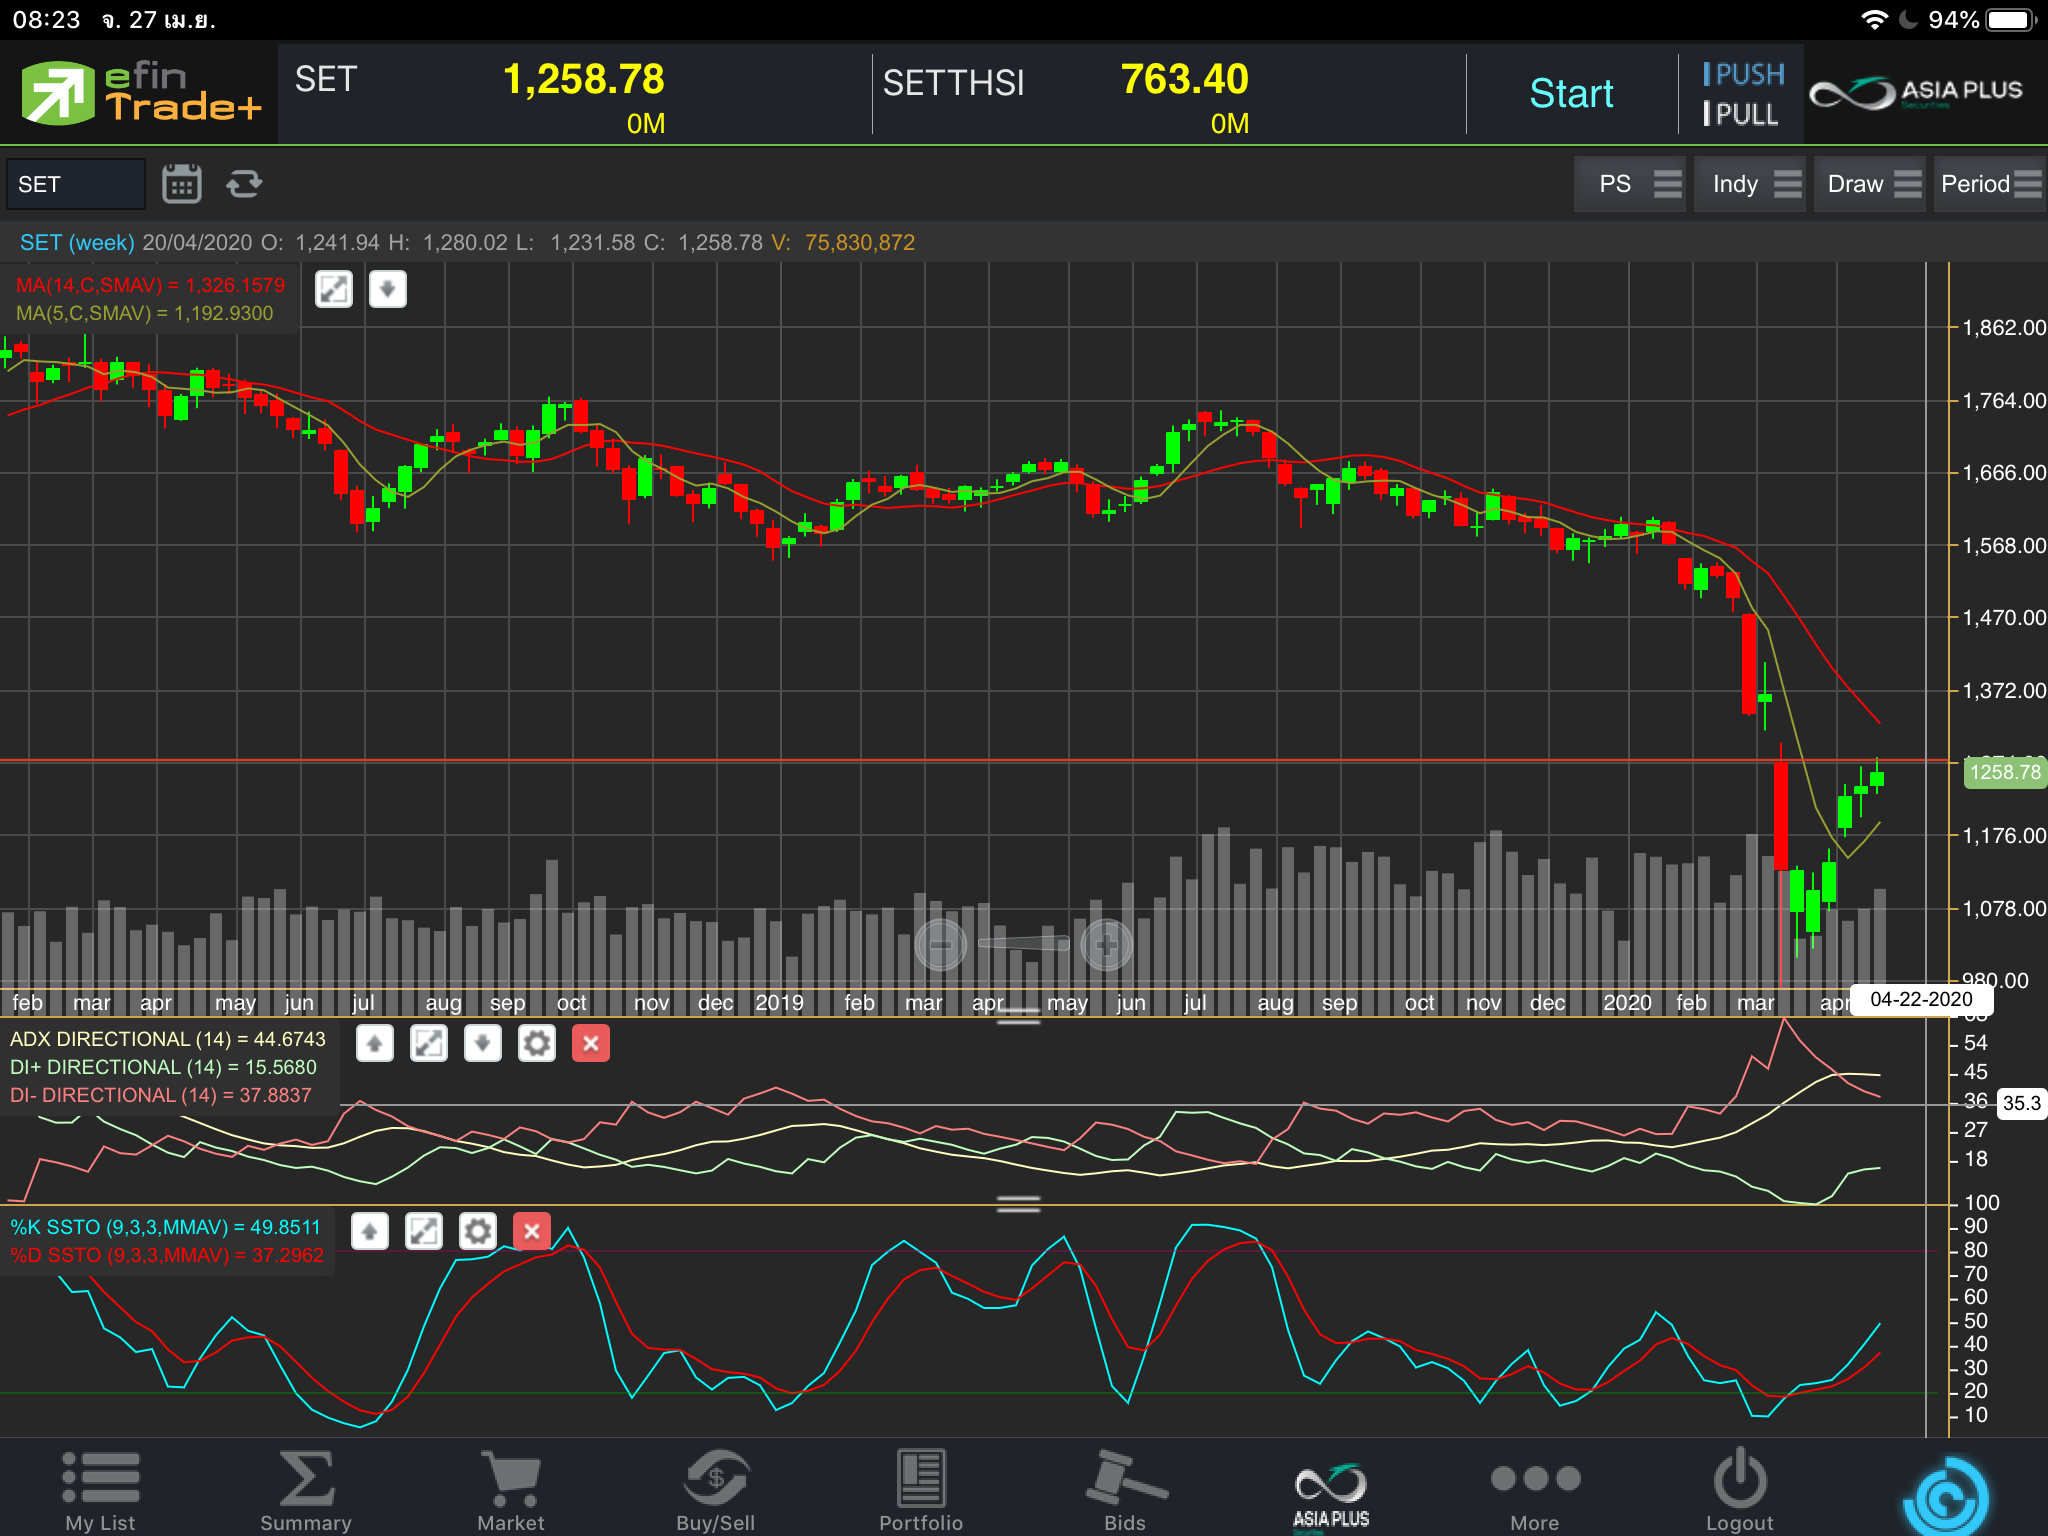Edit the SET symbol input field
This screenshot has width=2048, height=1536.
pyautogui.click(x=76, y=184)
